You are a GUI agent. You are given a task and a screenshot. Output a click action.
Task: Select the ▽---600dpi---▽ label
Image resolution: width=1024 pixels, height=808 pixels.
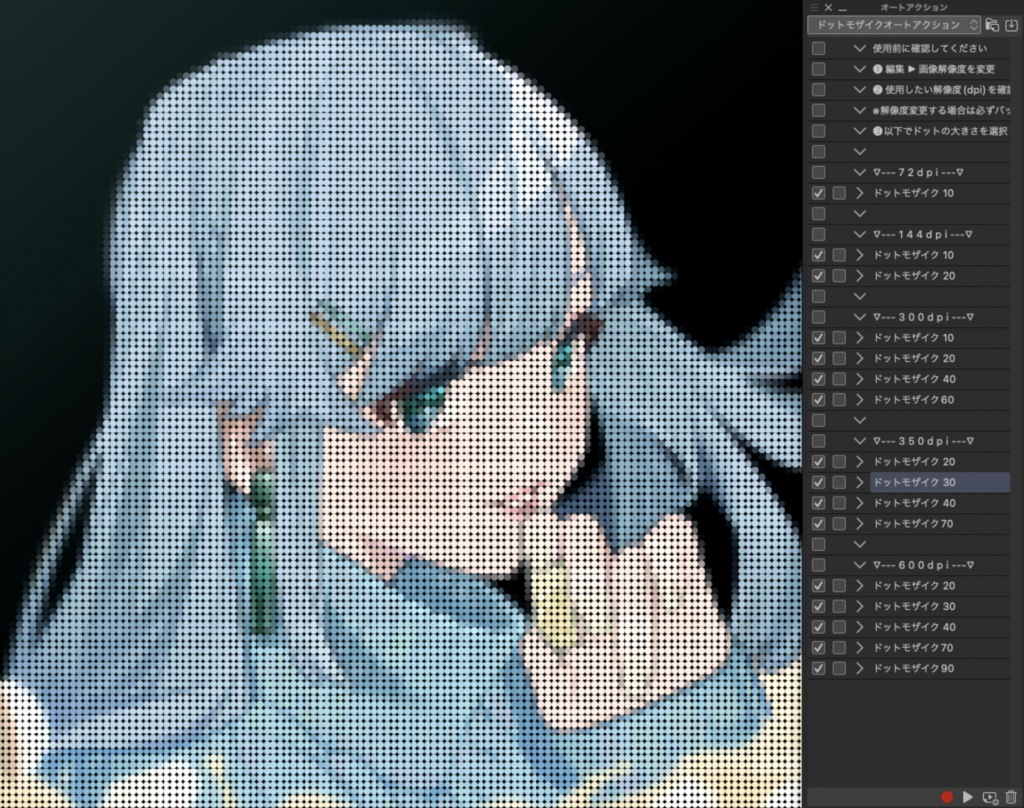(923, 565)
